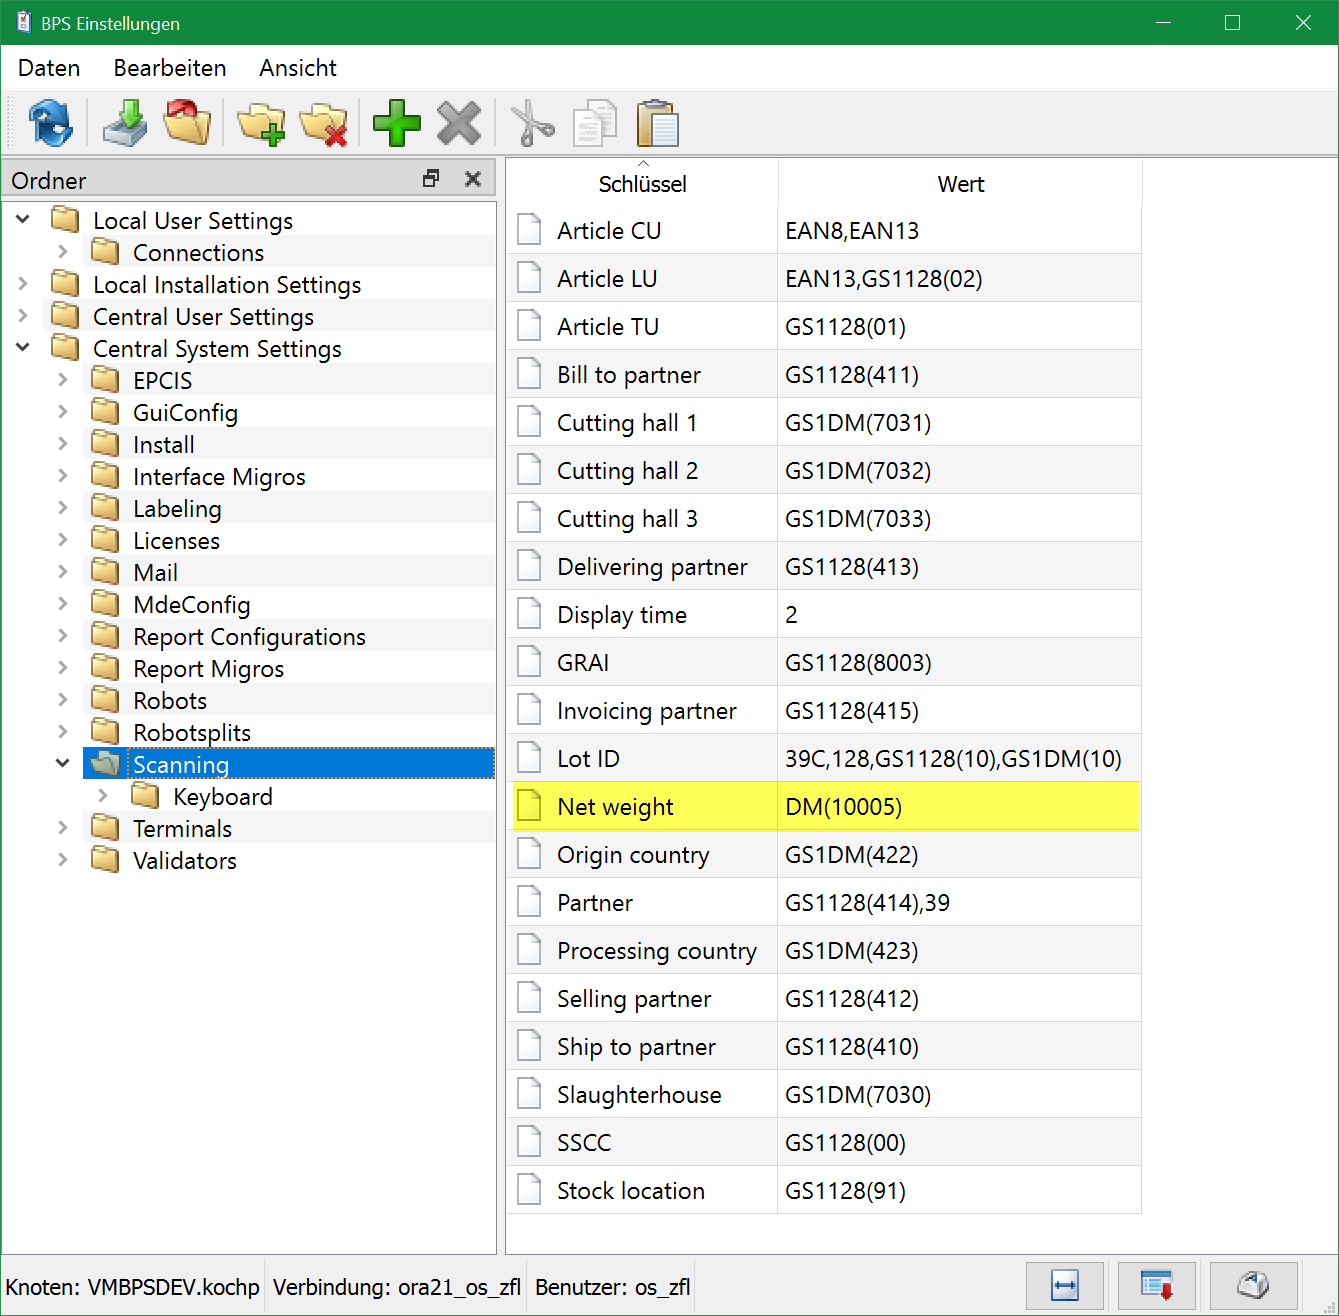Collapse the Local User Settings node
1339x1316 pixels.
pos(23,219)
